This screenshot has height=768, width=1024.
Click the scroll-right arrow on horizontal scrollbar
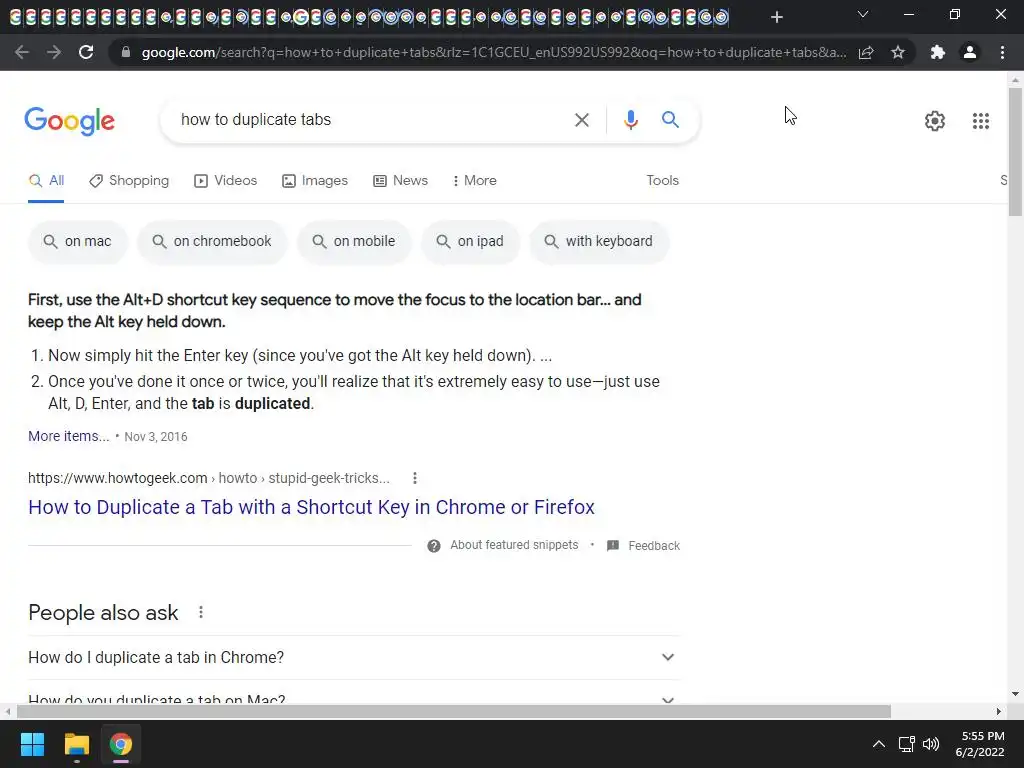pos(999,711)
